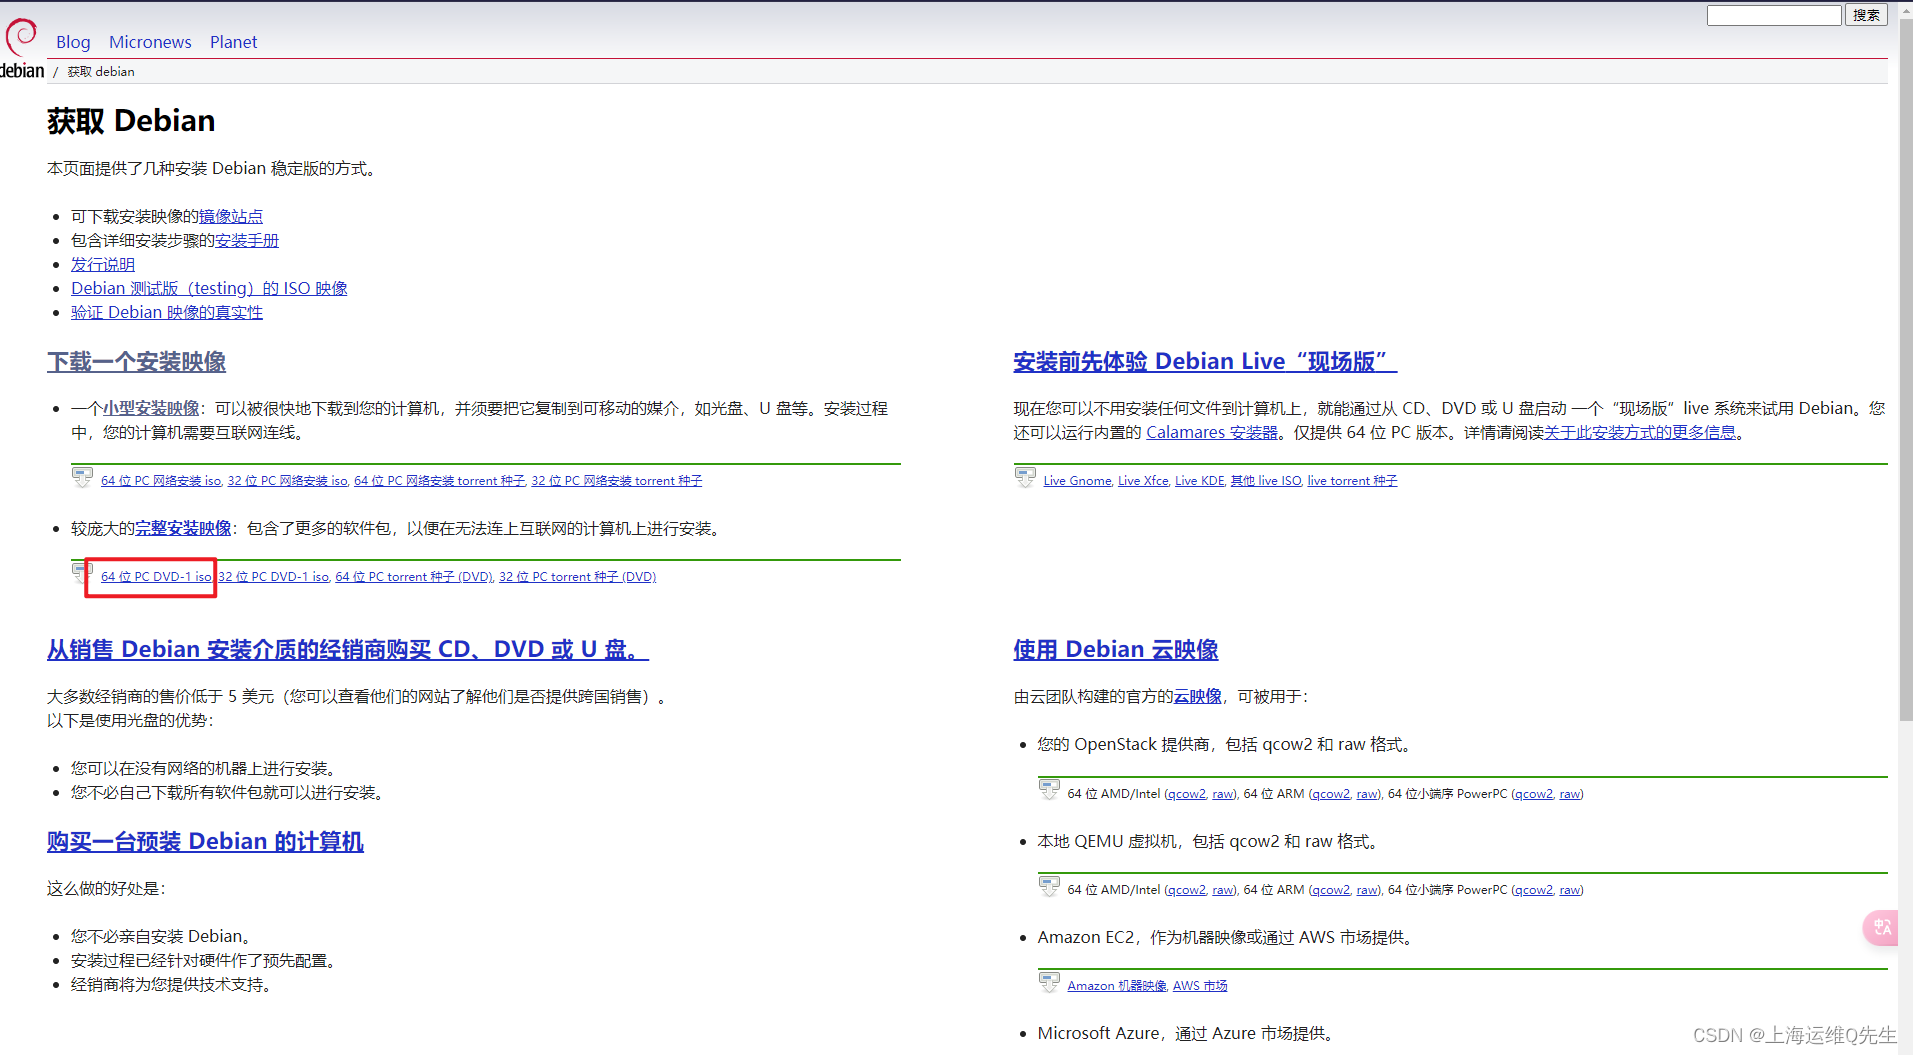Click 32 位 PC 网络安装 torrent 种子
Image resolution: width=1913 pixels, height=1055 pixels.
point(617,481)
